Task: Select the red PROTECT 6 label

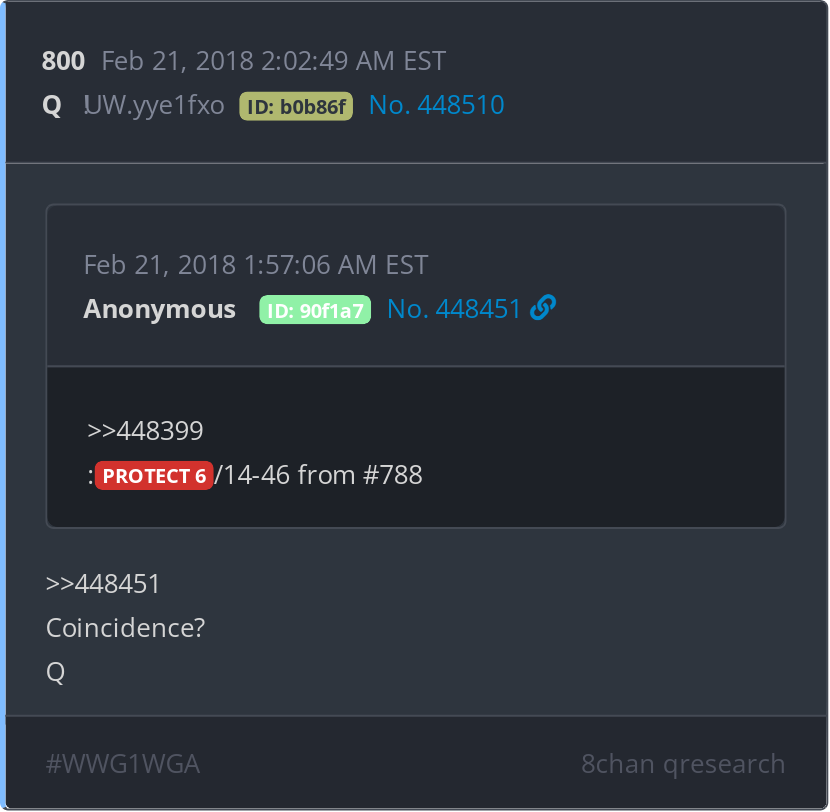Action: pos(154,475)
